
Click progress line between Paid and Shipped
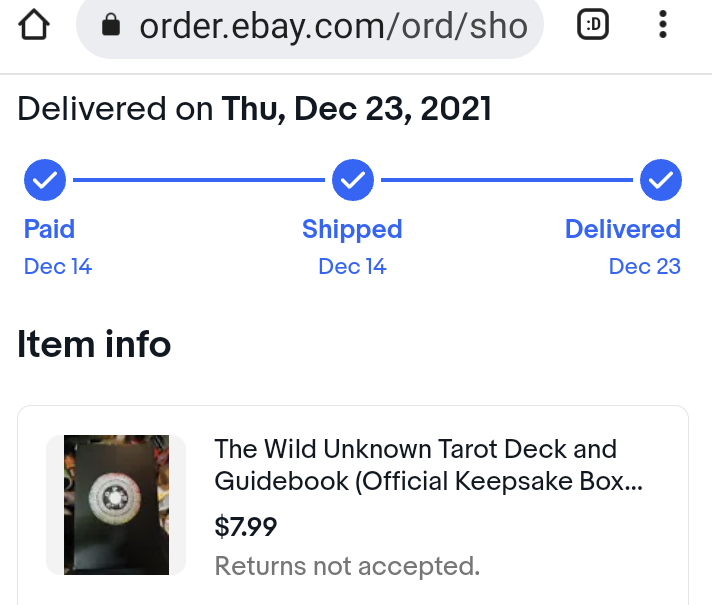click(x=198, y=181)
